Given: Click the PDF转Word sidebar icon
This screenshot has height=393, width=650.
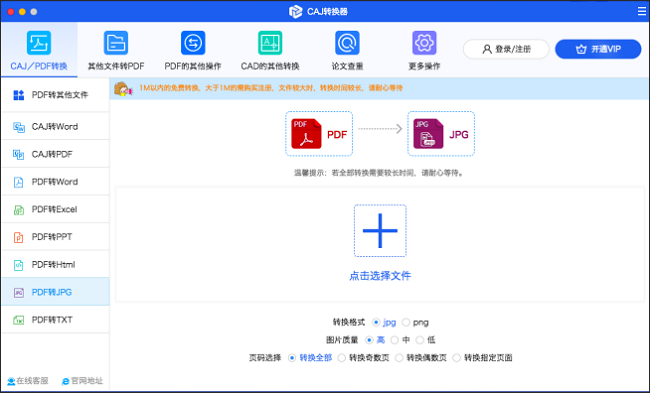Looking at the screenshot, I should pyautogui.click(x=19, y=182).
